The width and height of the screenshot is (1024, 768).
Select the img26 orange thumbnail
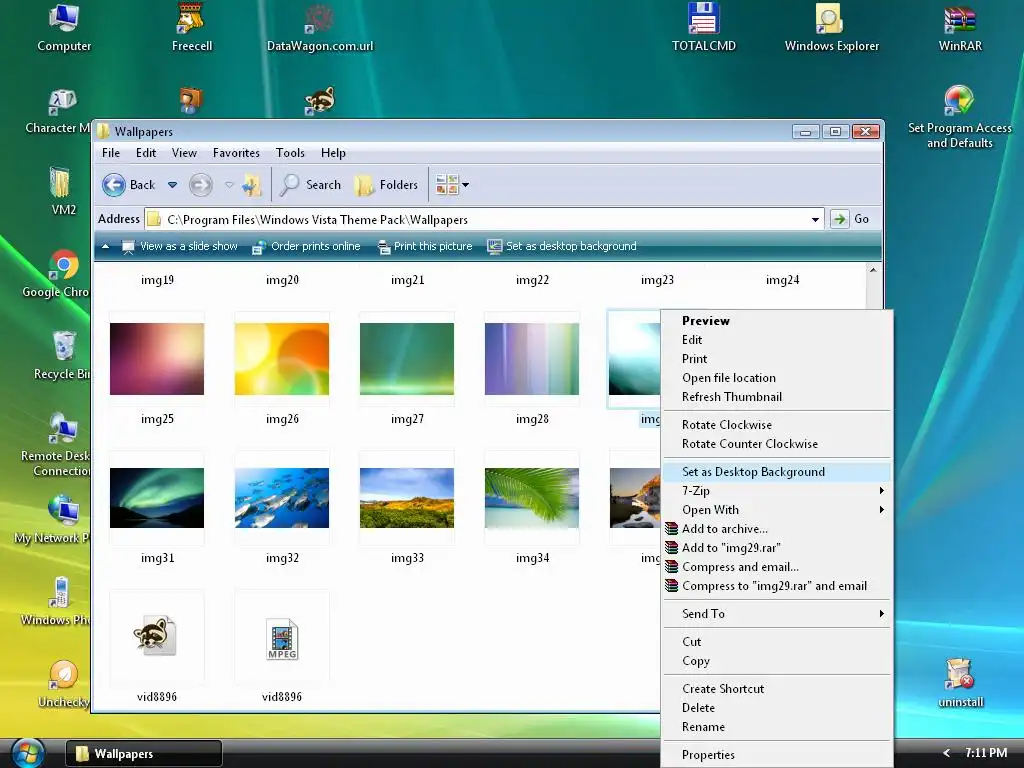(x=281, y=359)
